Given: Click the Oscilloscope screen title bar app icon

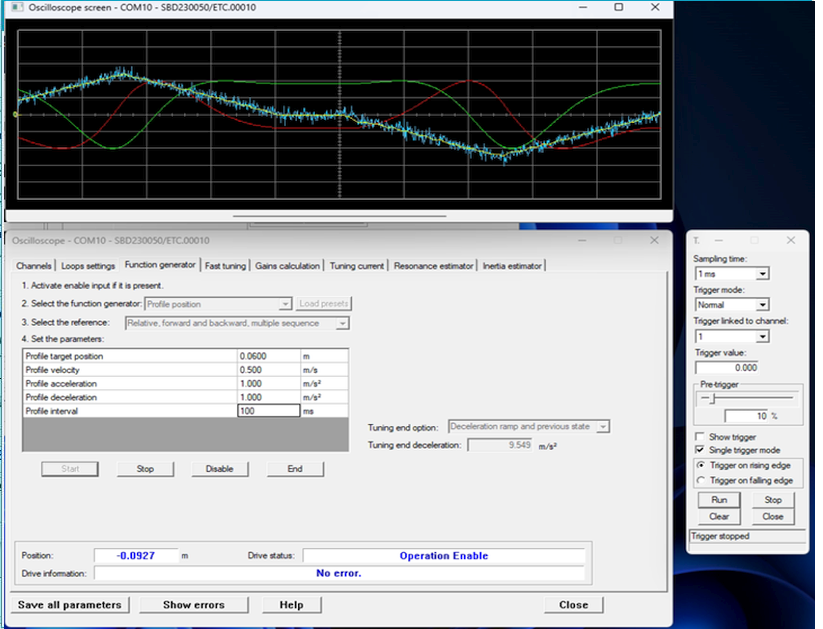Looking at the screenshot, I should (16, 7).
